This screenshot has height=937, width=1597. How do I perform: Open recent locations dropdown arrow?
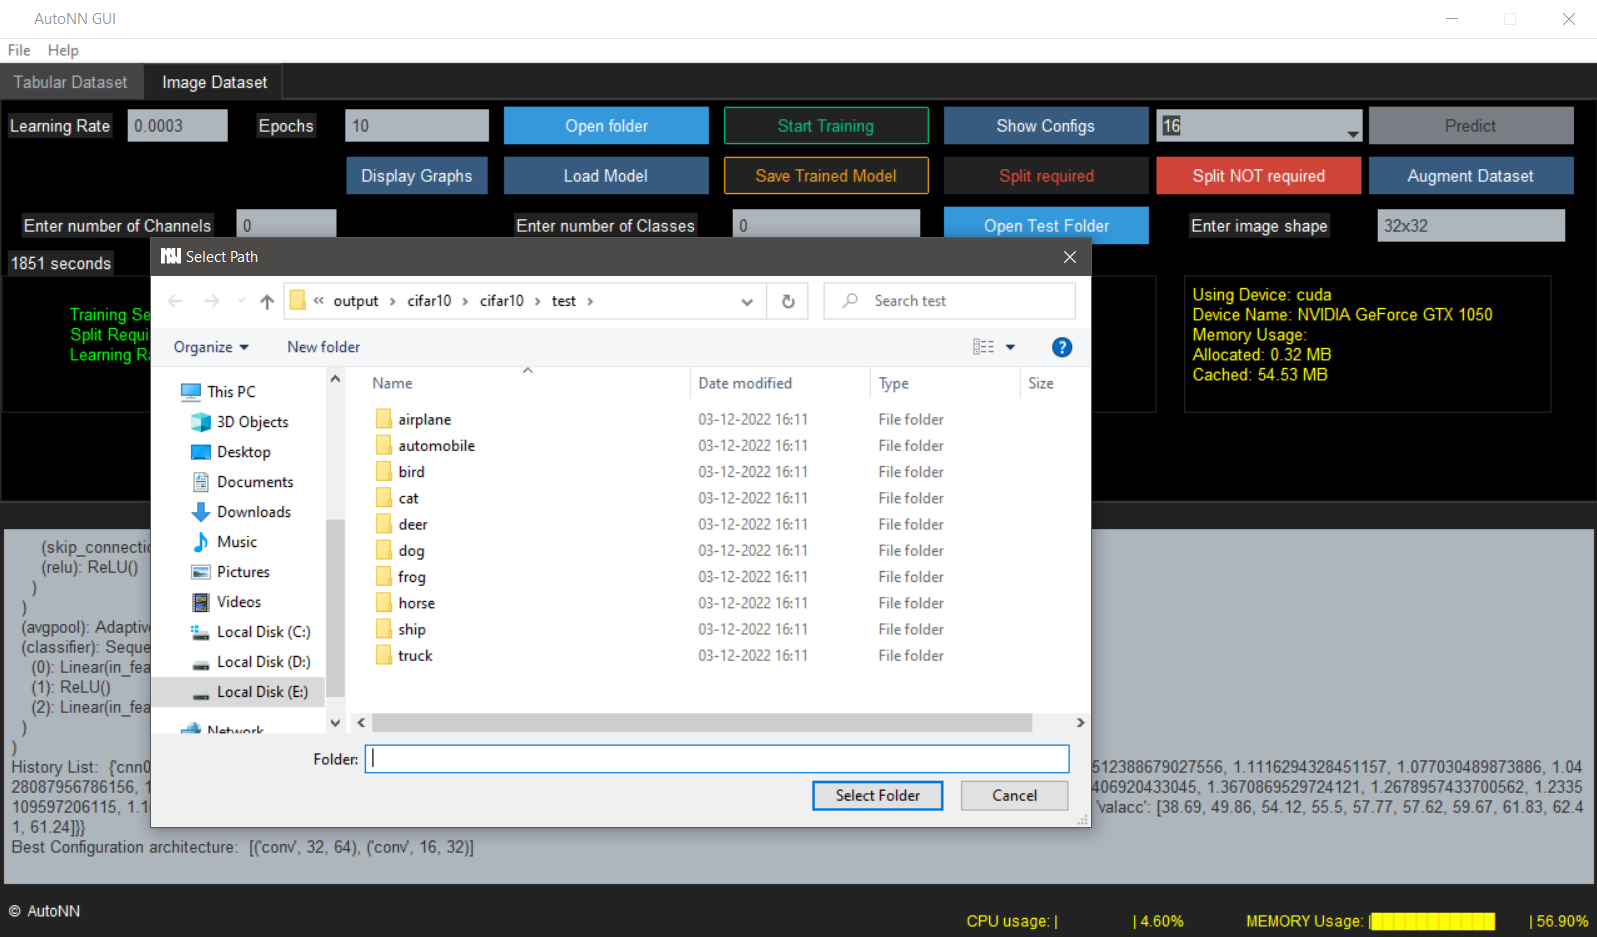coord(241,301)
